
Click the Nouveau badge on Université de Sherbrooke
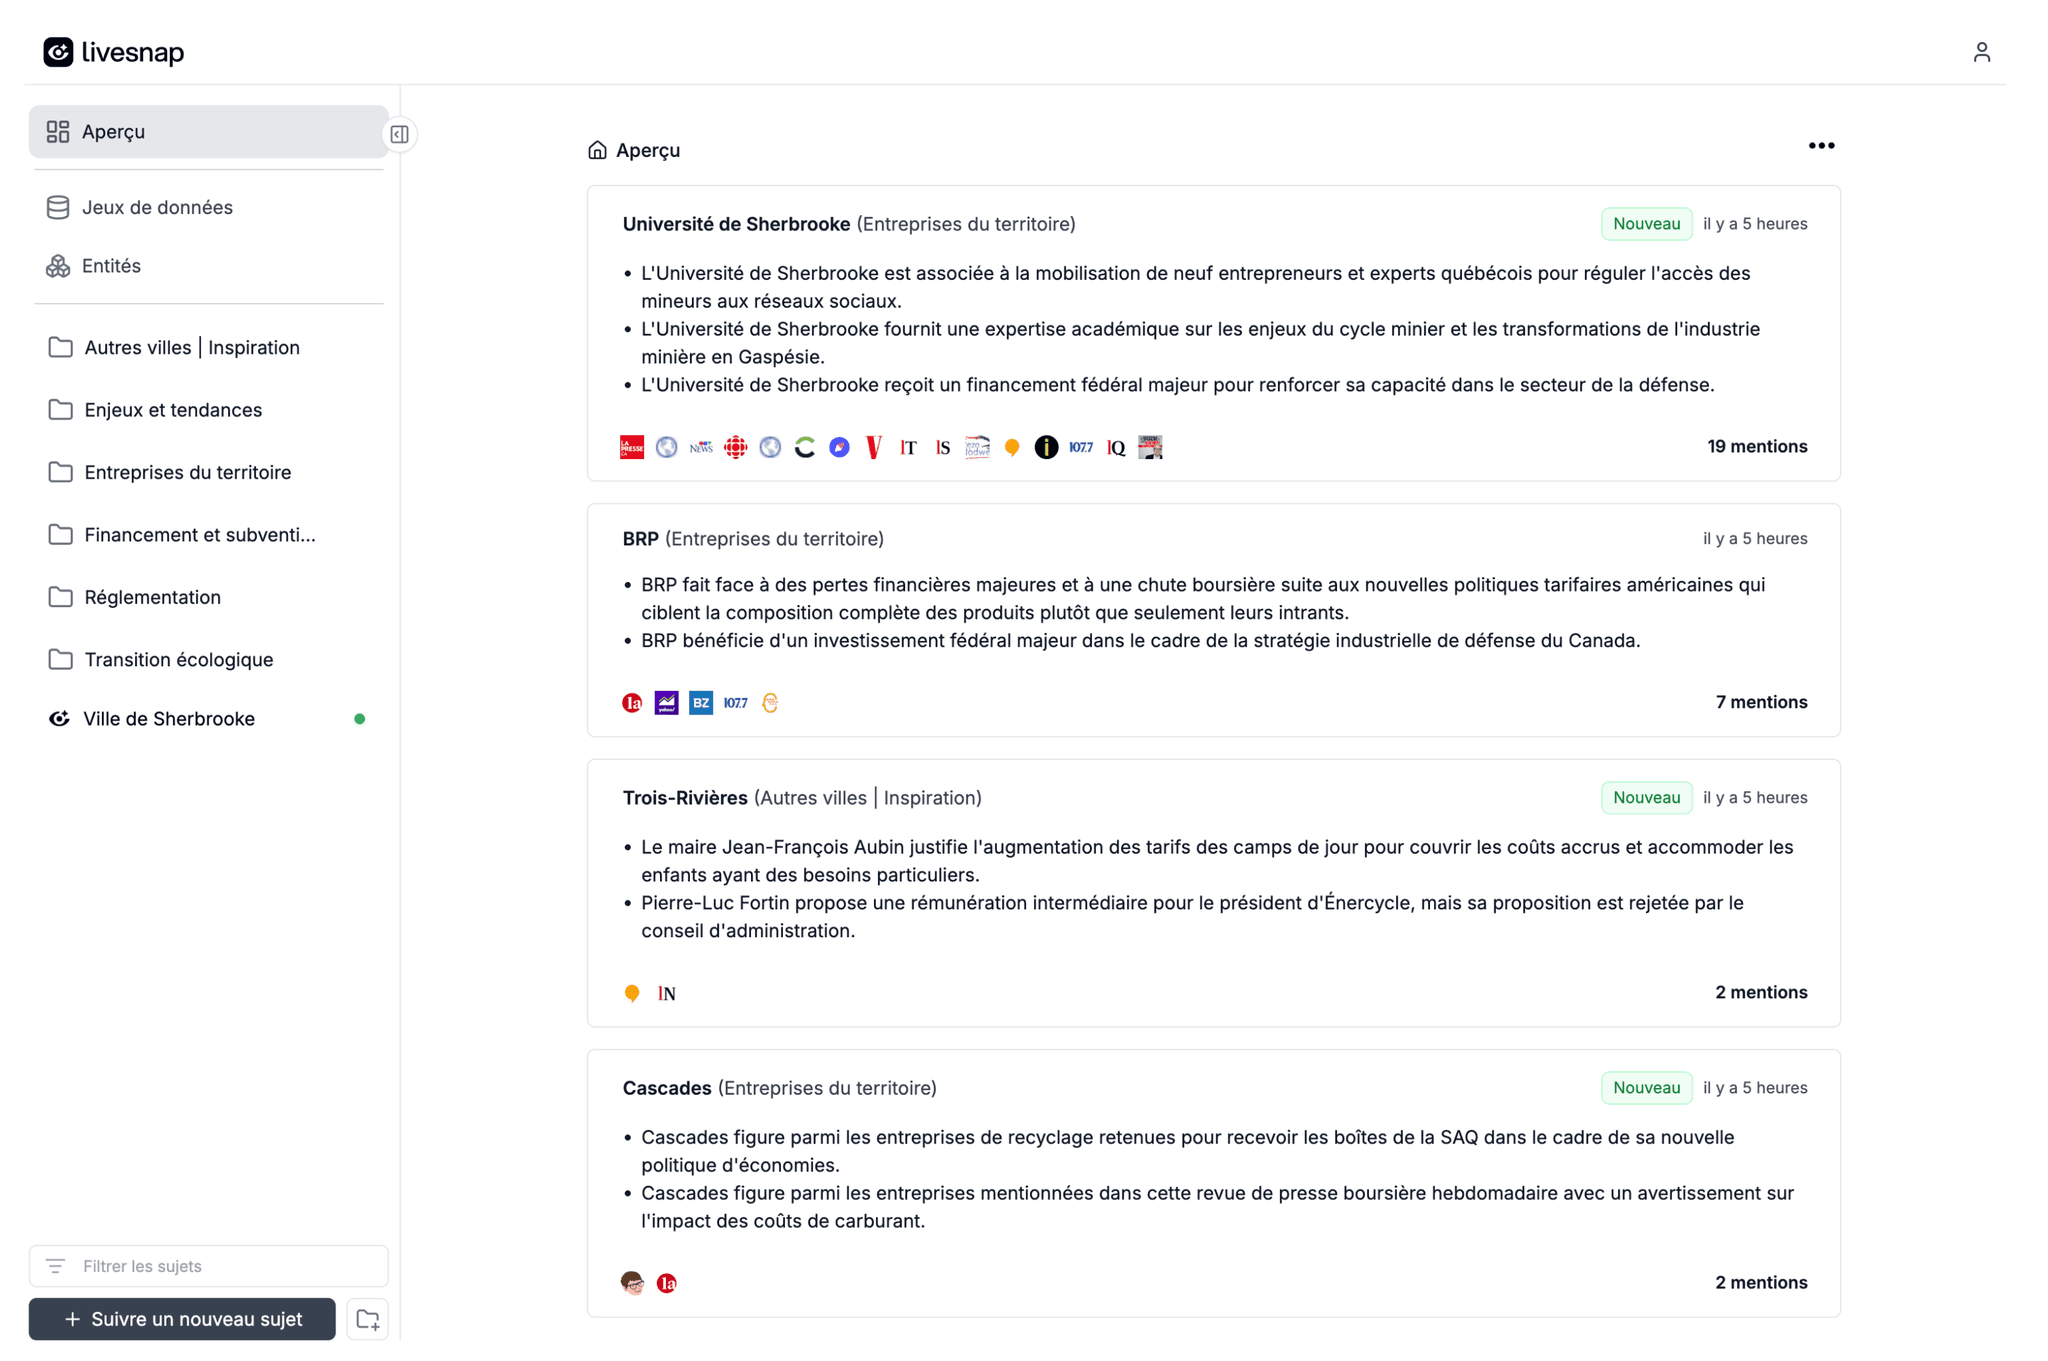tap(1646, 224)
